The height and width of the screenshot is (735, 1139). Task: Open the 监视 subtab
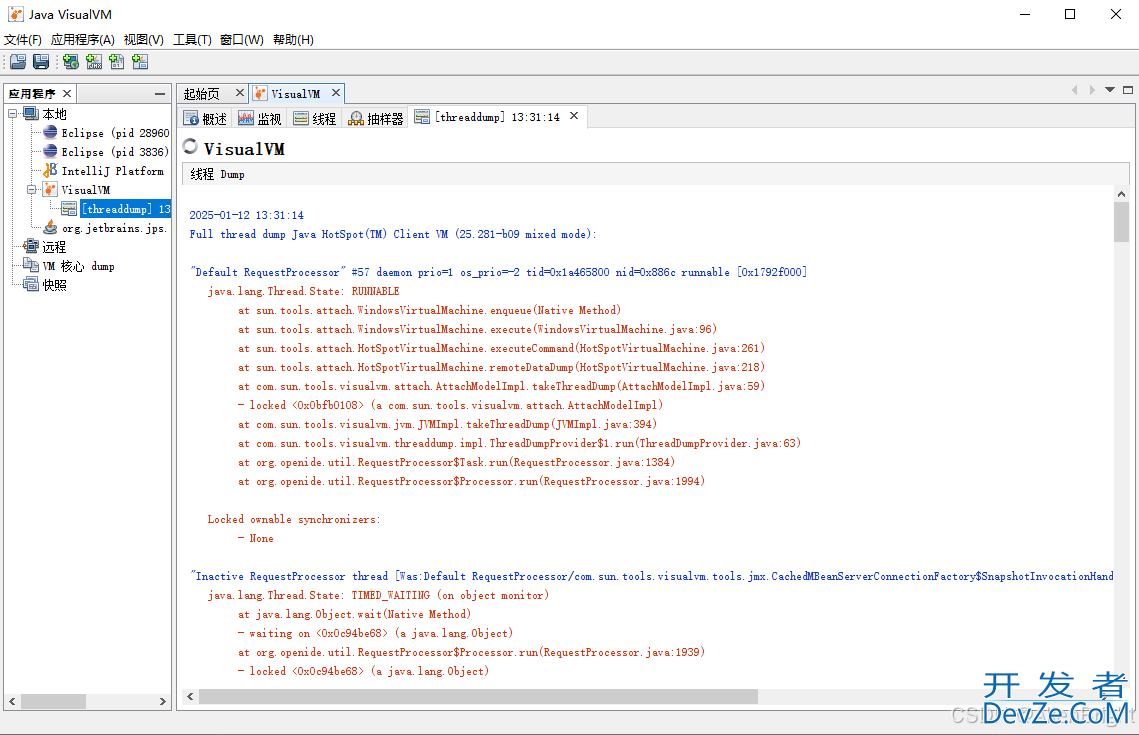tap(259, 118)
